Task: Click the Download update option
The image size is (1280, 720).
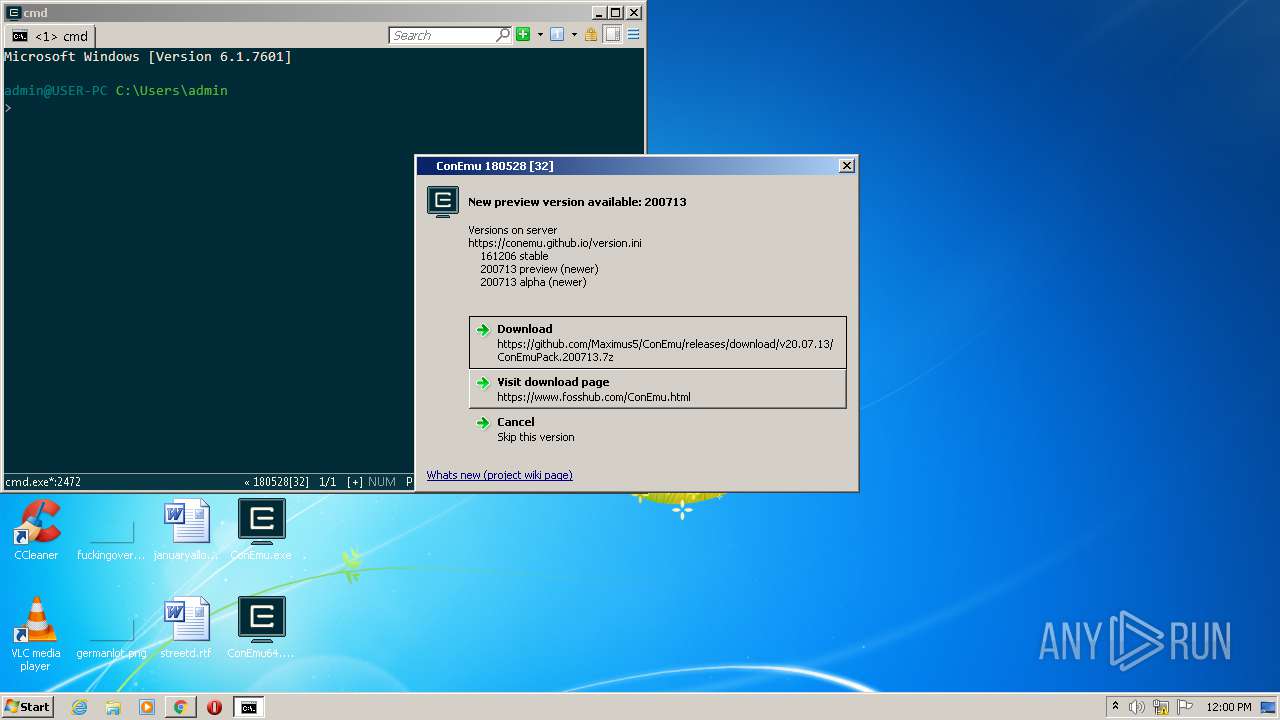Action: click(658, 342)
